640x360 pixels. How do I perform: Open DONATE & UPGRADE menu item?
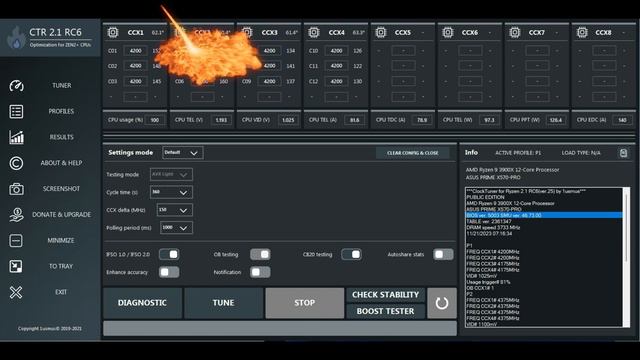point(61,215)
